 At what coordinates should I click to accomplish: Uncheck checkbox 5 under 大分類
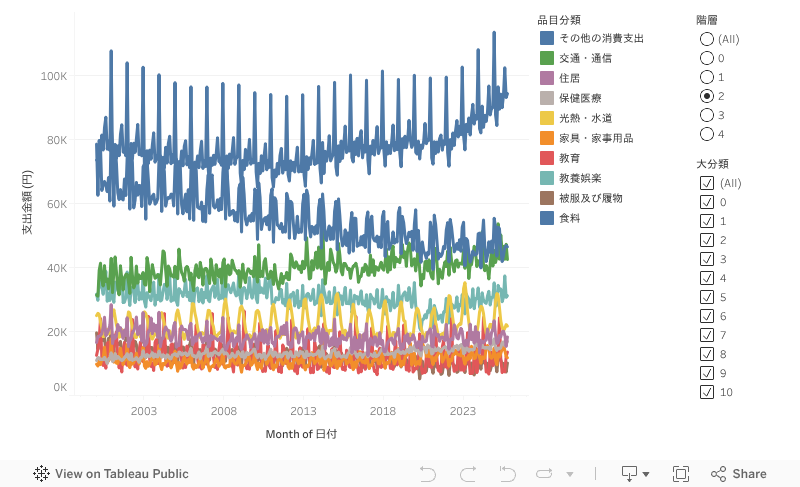tap(707, 297)
